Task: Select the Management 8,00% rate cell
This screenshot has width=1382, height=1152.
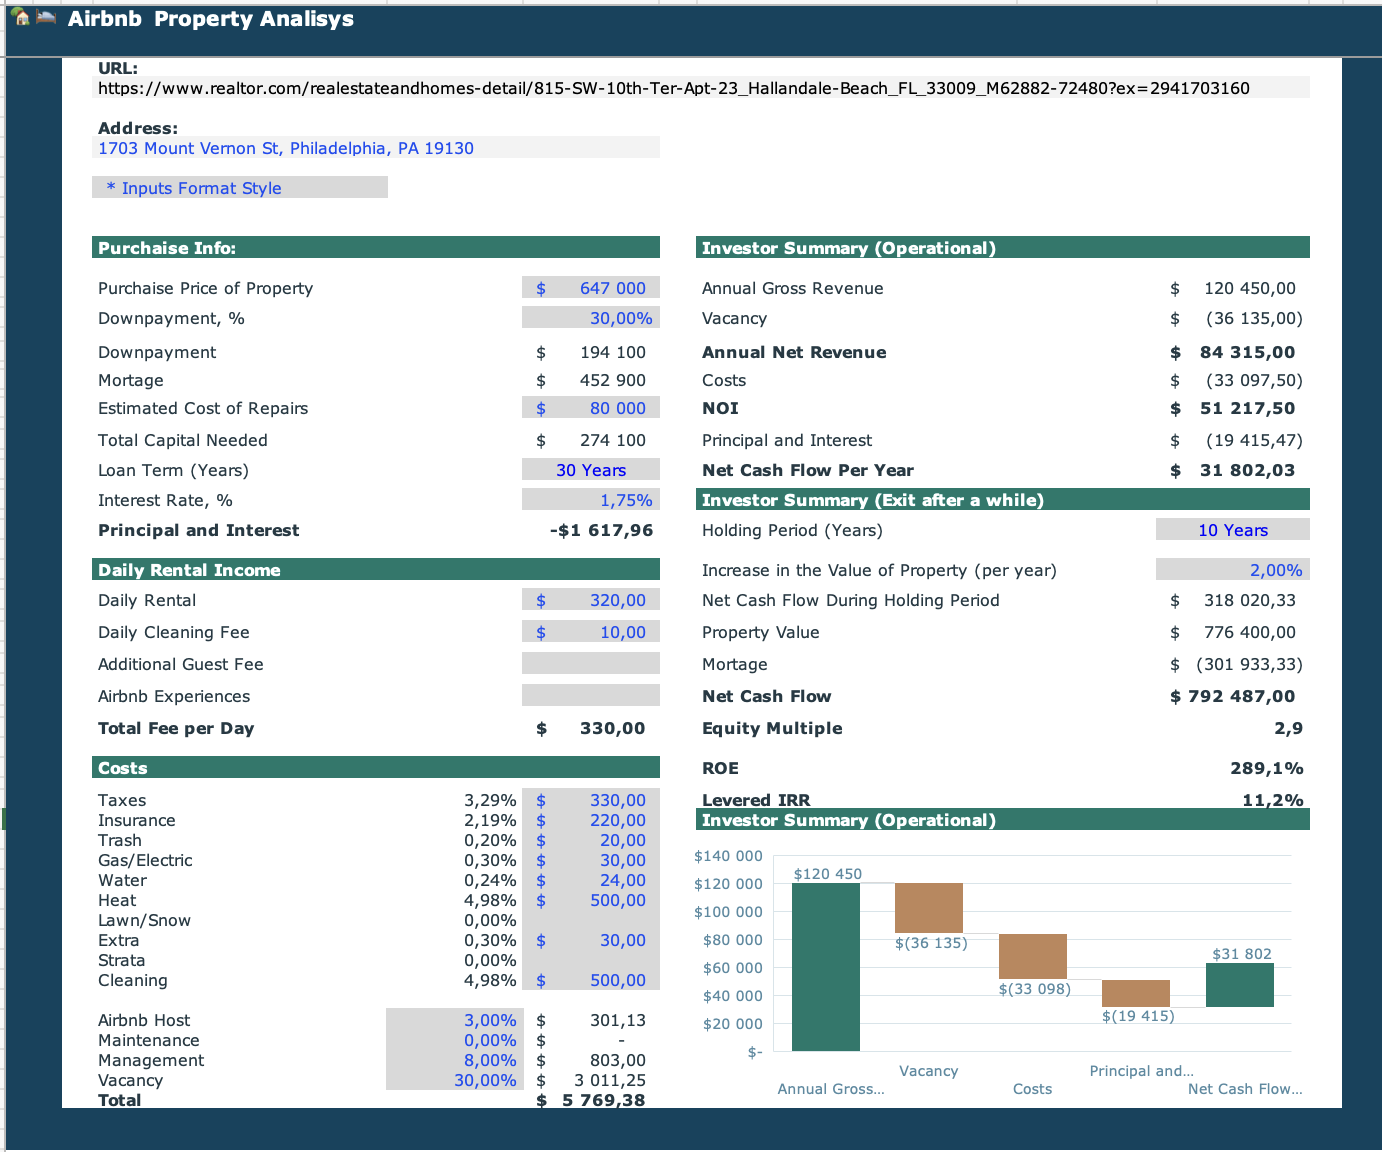Action: coord(453,1060)
